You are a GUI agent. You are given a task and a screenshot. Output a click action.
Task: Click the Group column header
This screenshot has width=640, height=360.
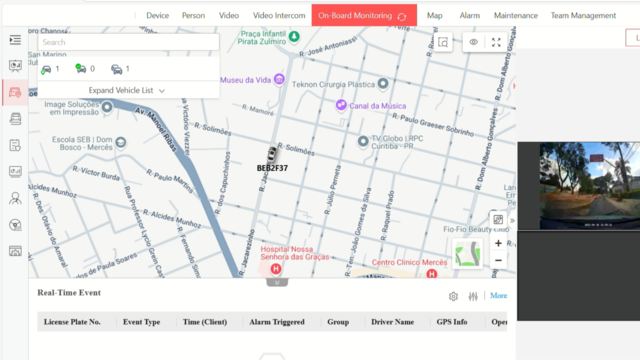[x=338, y=322]
